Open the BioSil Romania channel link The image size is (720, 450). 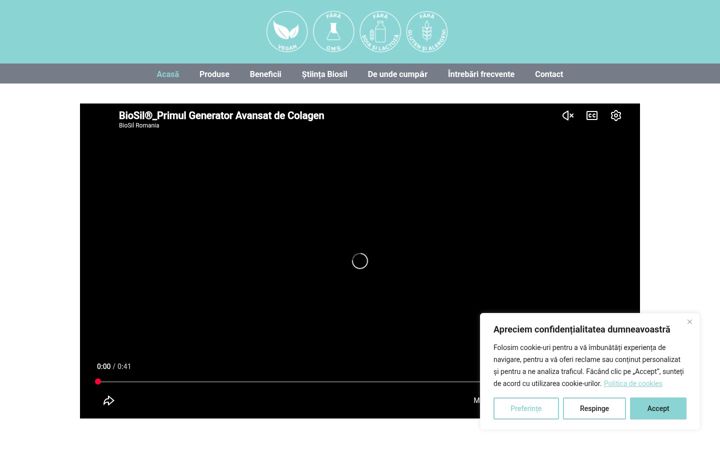[x=139, y=125]
